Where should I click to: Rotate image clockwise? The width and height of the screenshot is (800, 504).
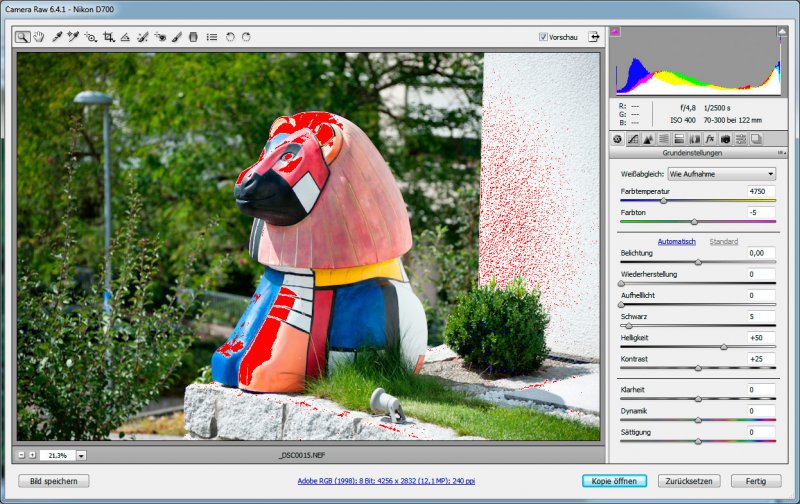[246, 37]
